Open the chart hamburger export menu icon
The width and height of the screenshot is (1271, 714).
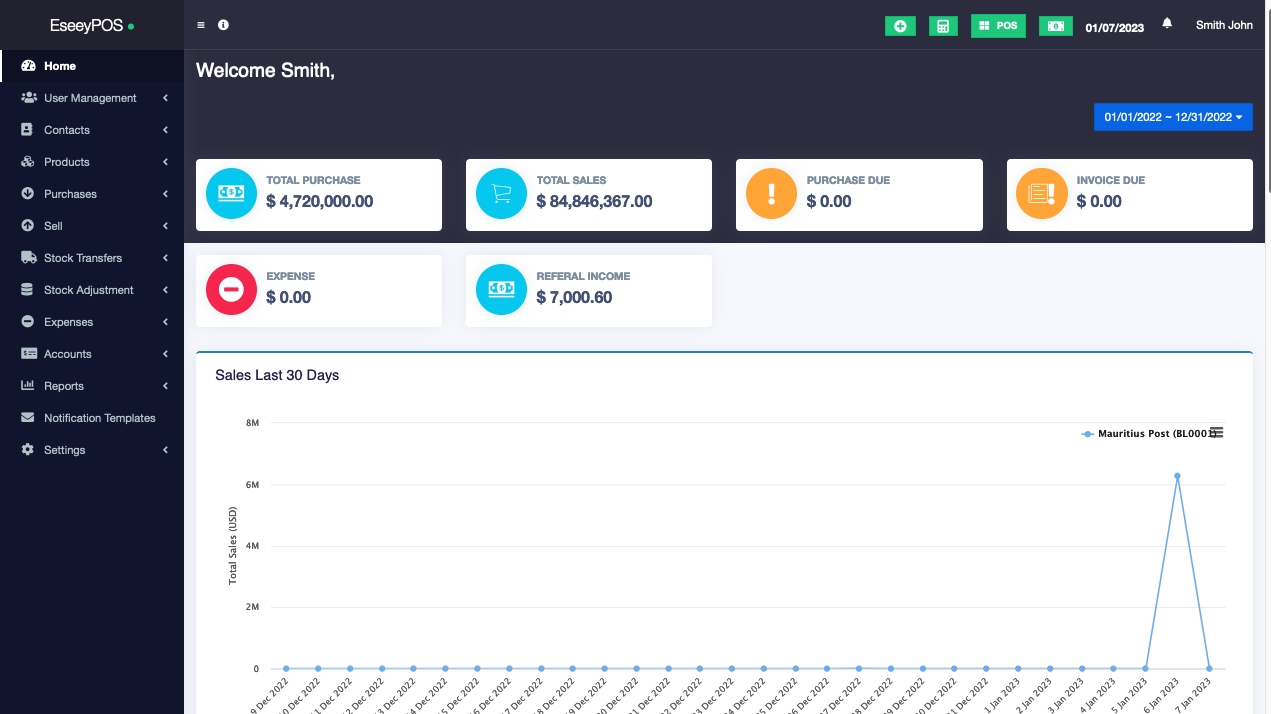(1216, 432)
